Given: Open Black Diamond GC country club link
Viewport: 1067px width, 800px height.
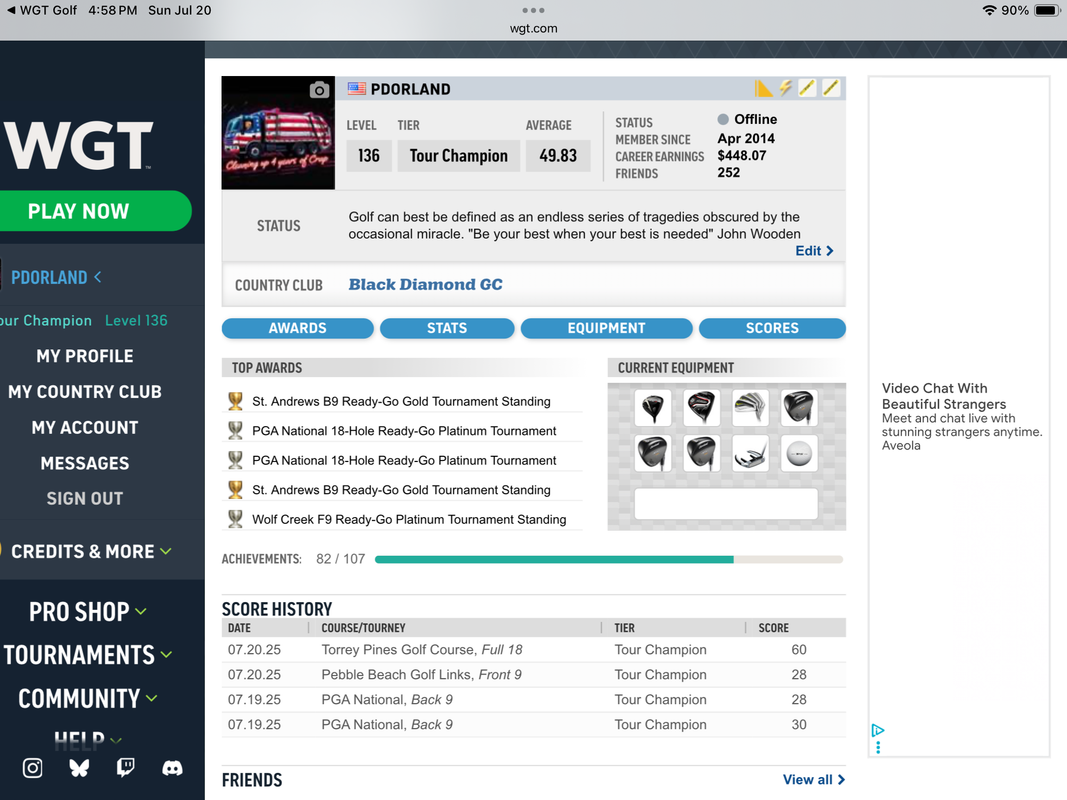Looking at the screenshot, I should point(425,284).
